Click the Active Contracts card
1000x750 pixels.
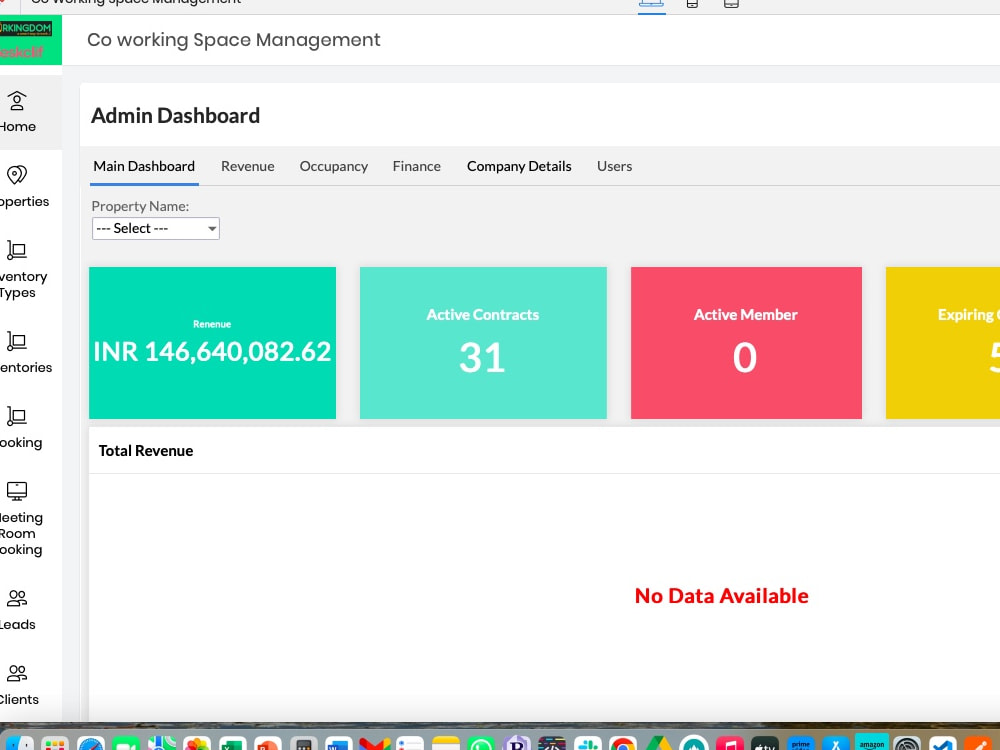click(483, 343)
